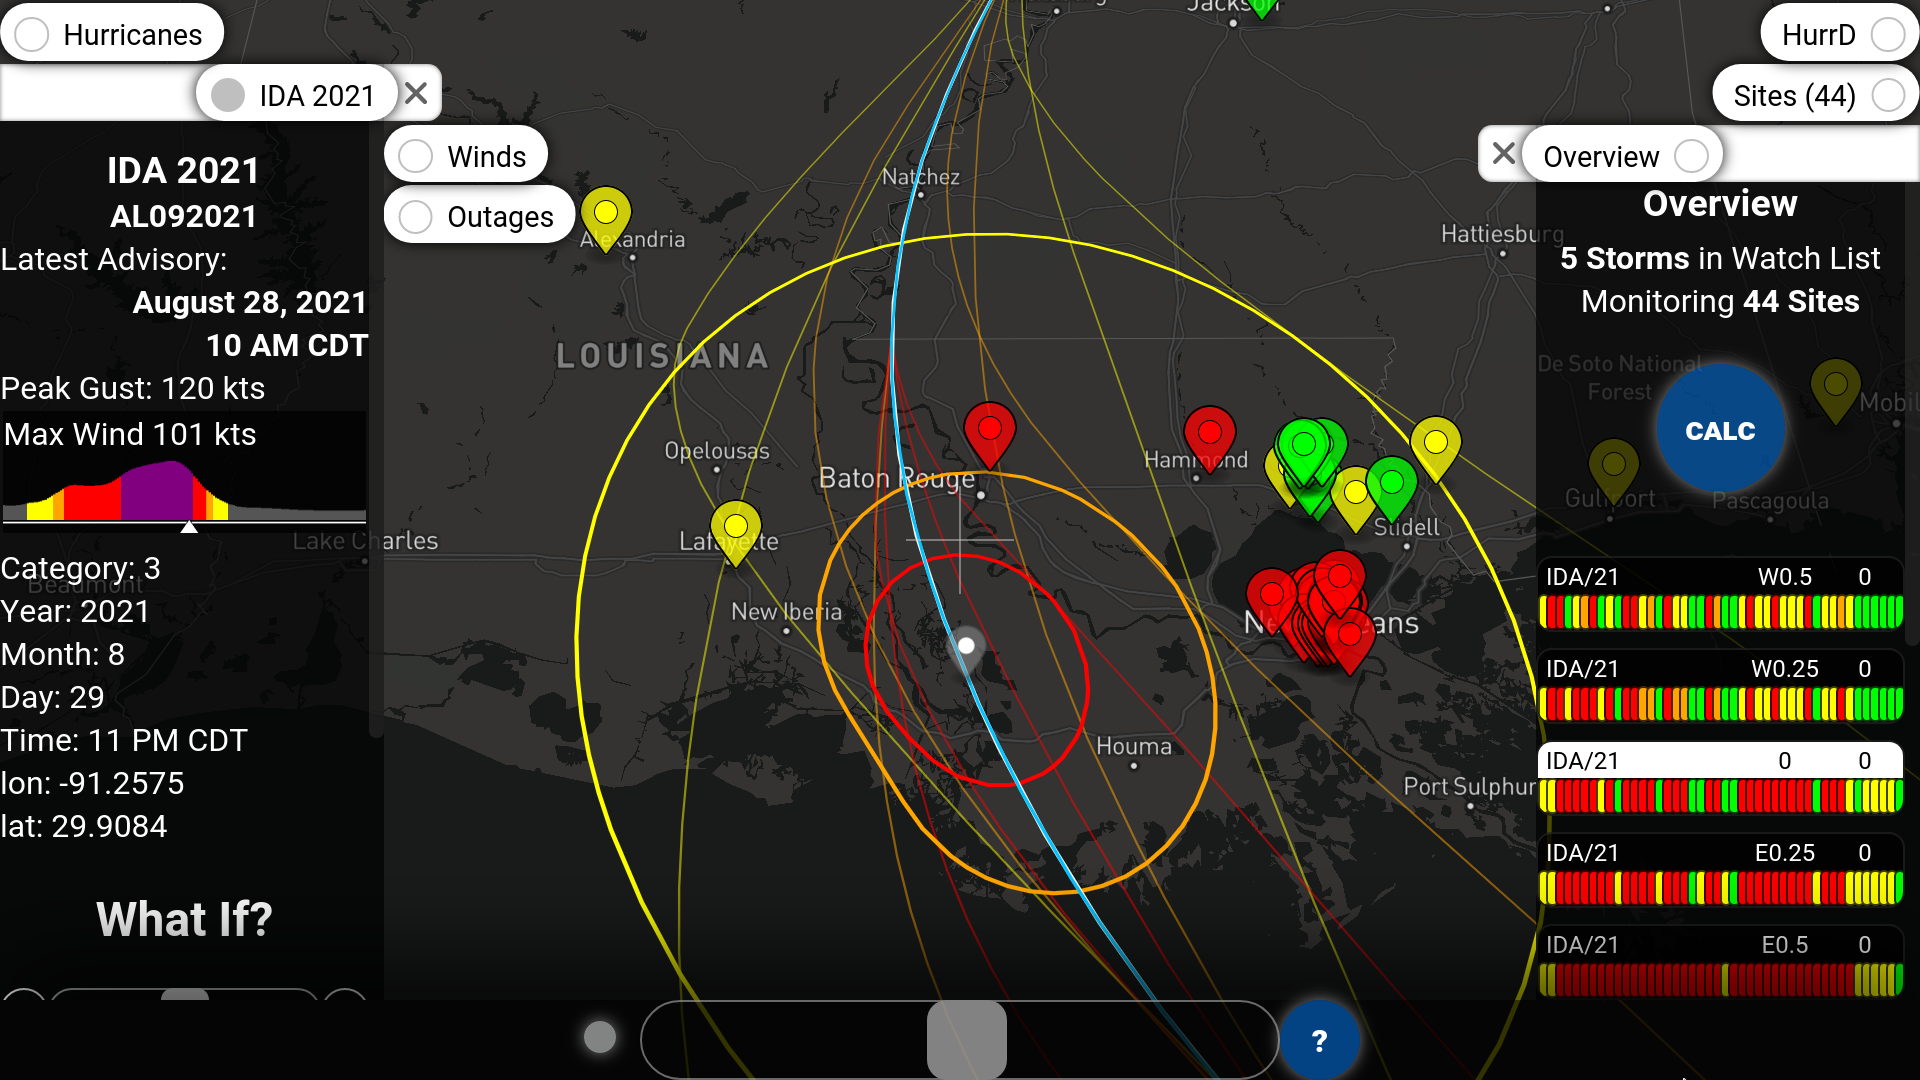Click the white storm center marker
The width and height of the screenshot is (1920, 1080).
click(x=966, y=648)
